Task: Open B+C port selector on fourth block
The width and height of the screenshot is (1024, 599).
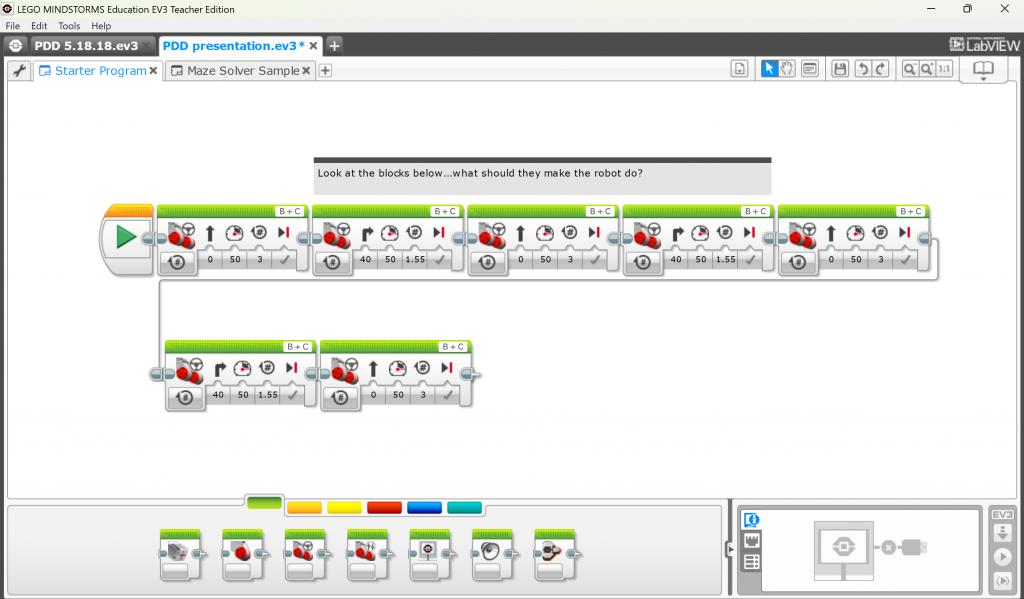Action: tap(755, 211)
